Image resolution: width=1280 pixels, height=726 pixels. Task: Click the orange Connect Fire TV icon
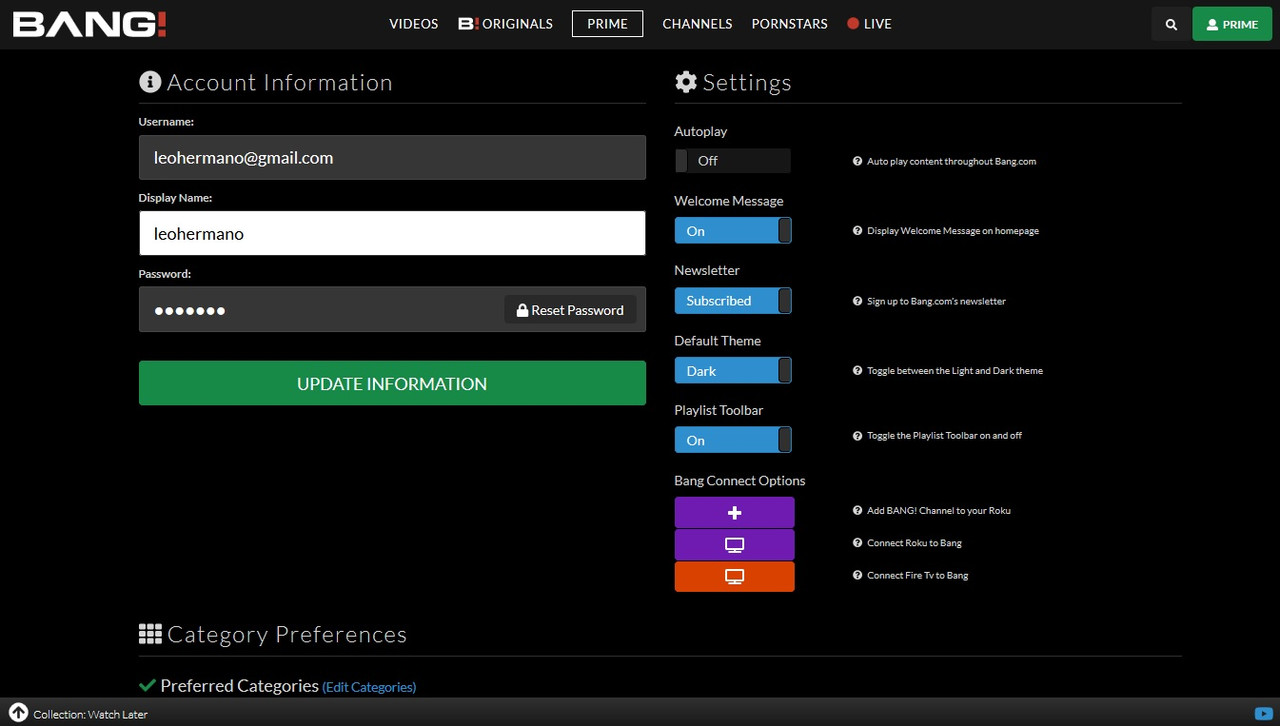[734, 577]
